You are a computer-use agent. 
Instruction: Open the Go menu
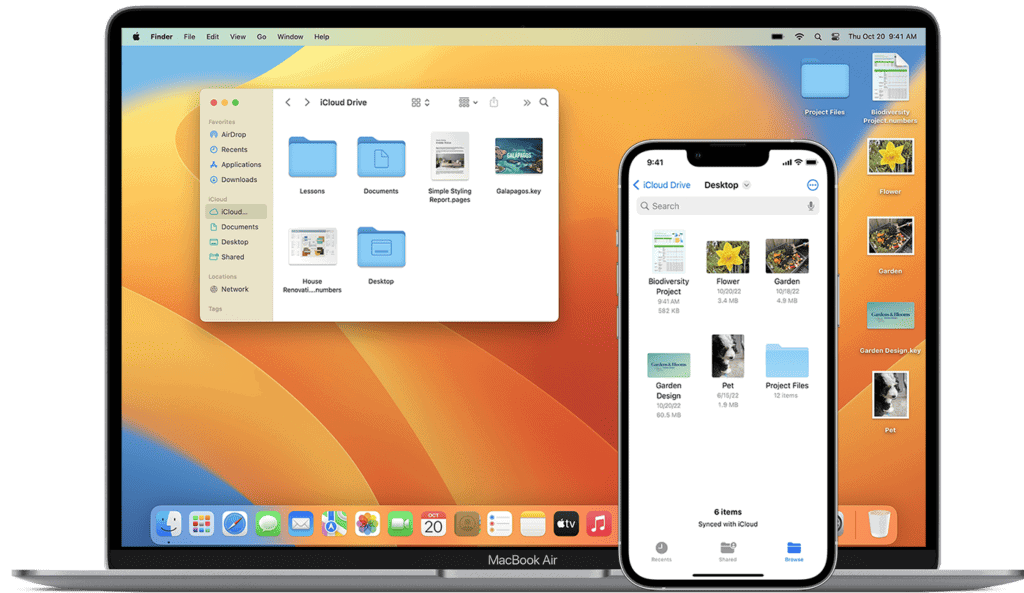(x=261, y=37)
